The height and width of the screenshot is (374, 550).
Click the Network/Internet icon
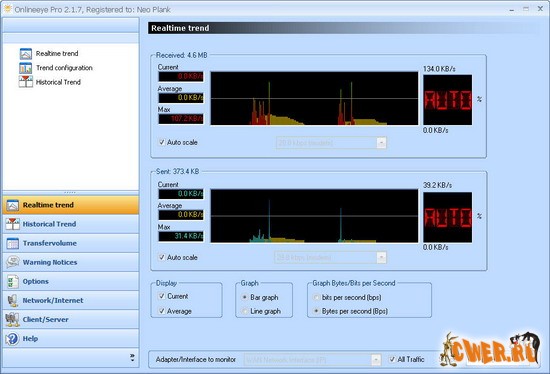click(x=13, y=300)
